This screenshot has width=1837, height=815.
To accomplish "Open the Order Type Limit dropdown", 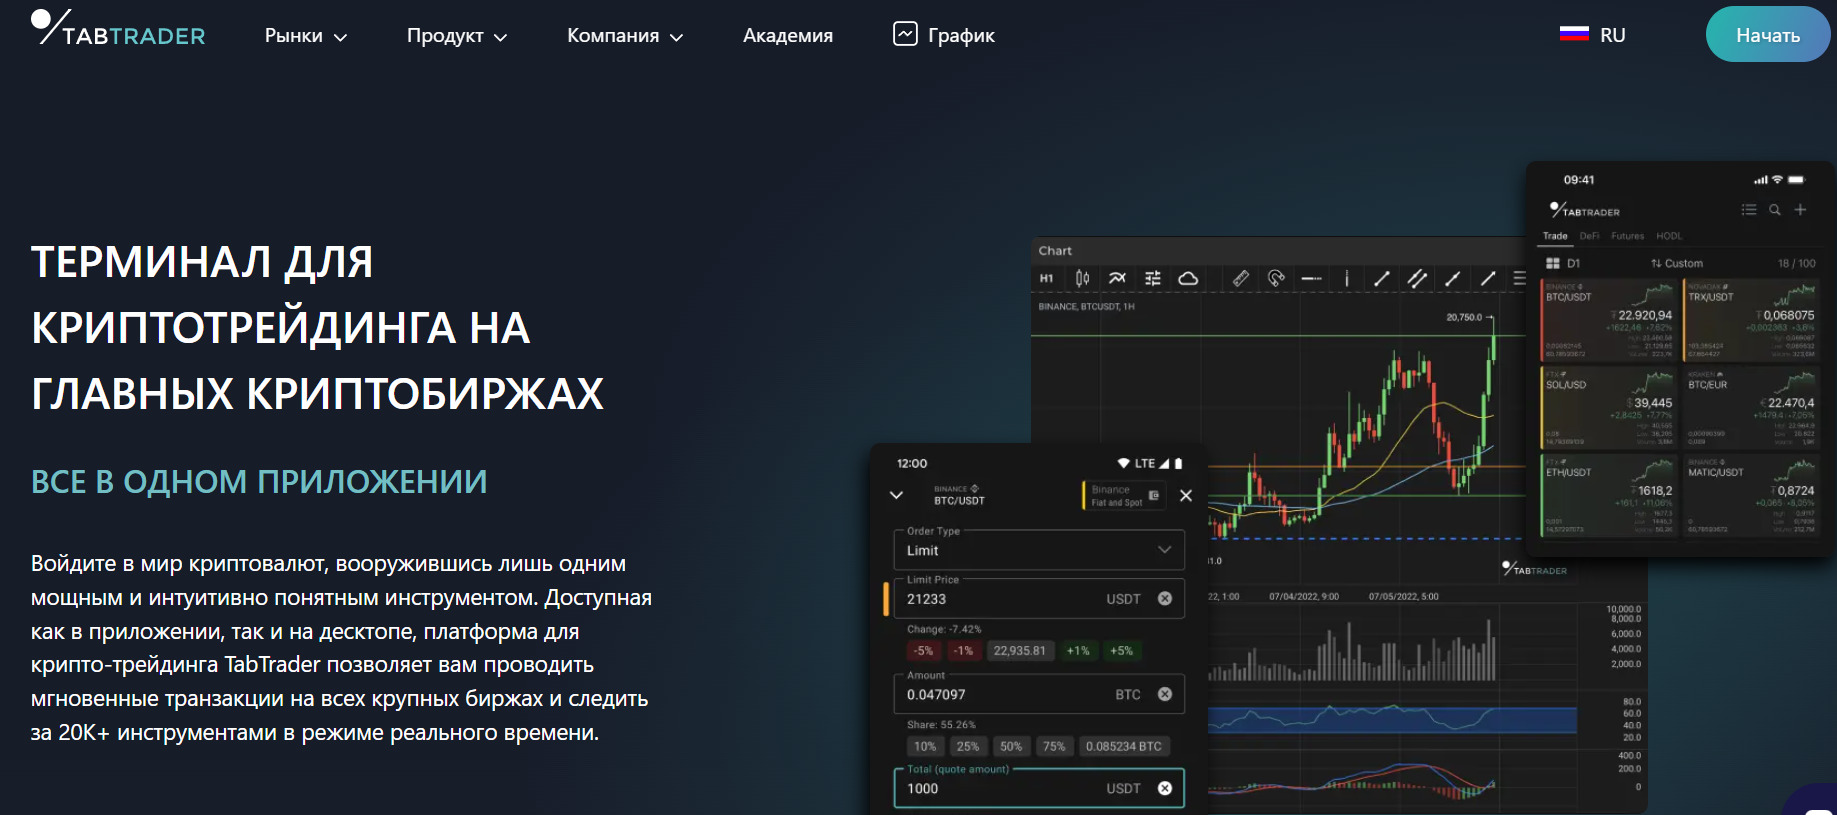I will point(1039,550).
